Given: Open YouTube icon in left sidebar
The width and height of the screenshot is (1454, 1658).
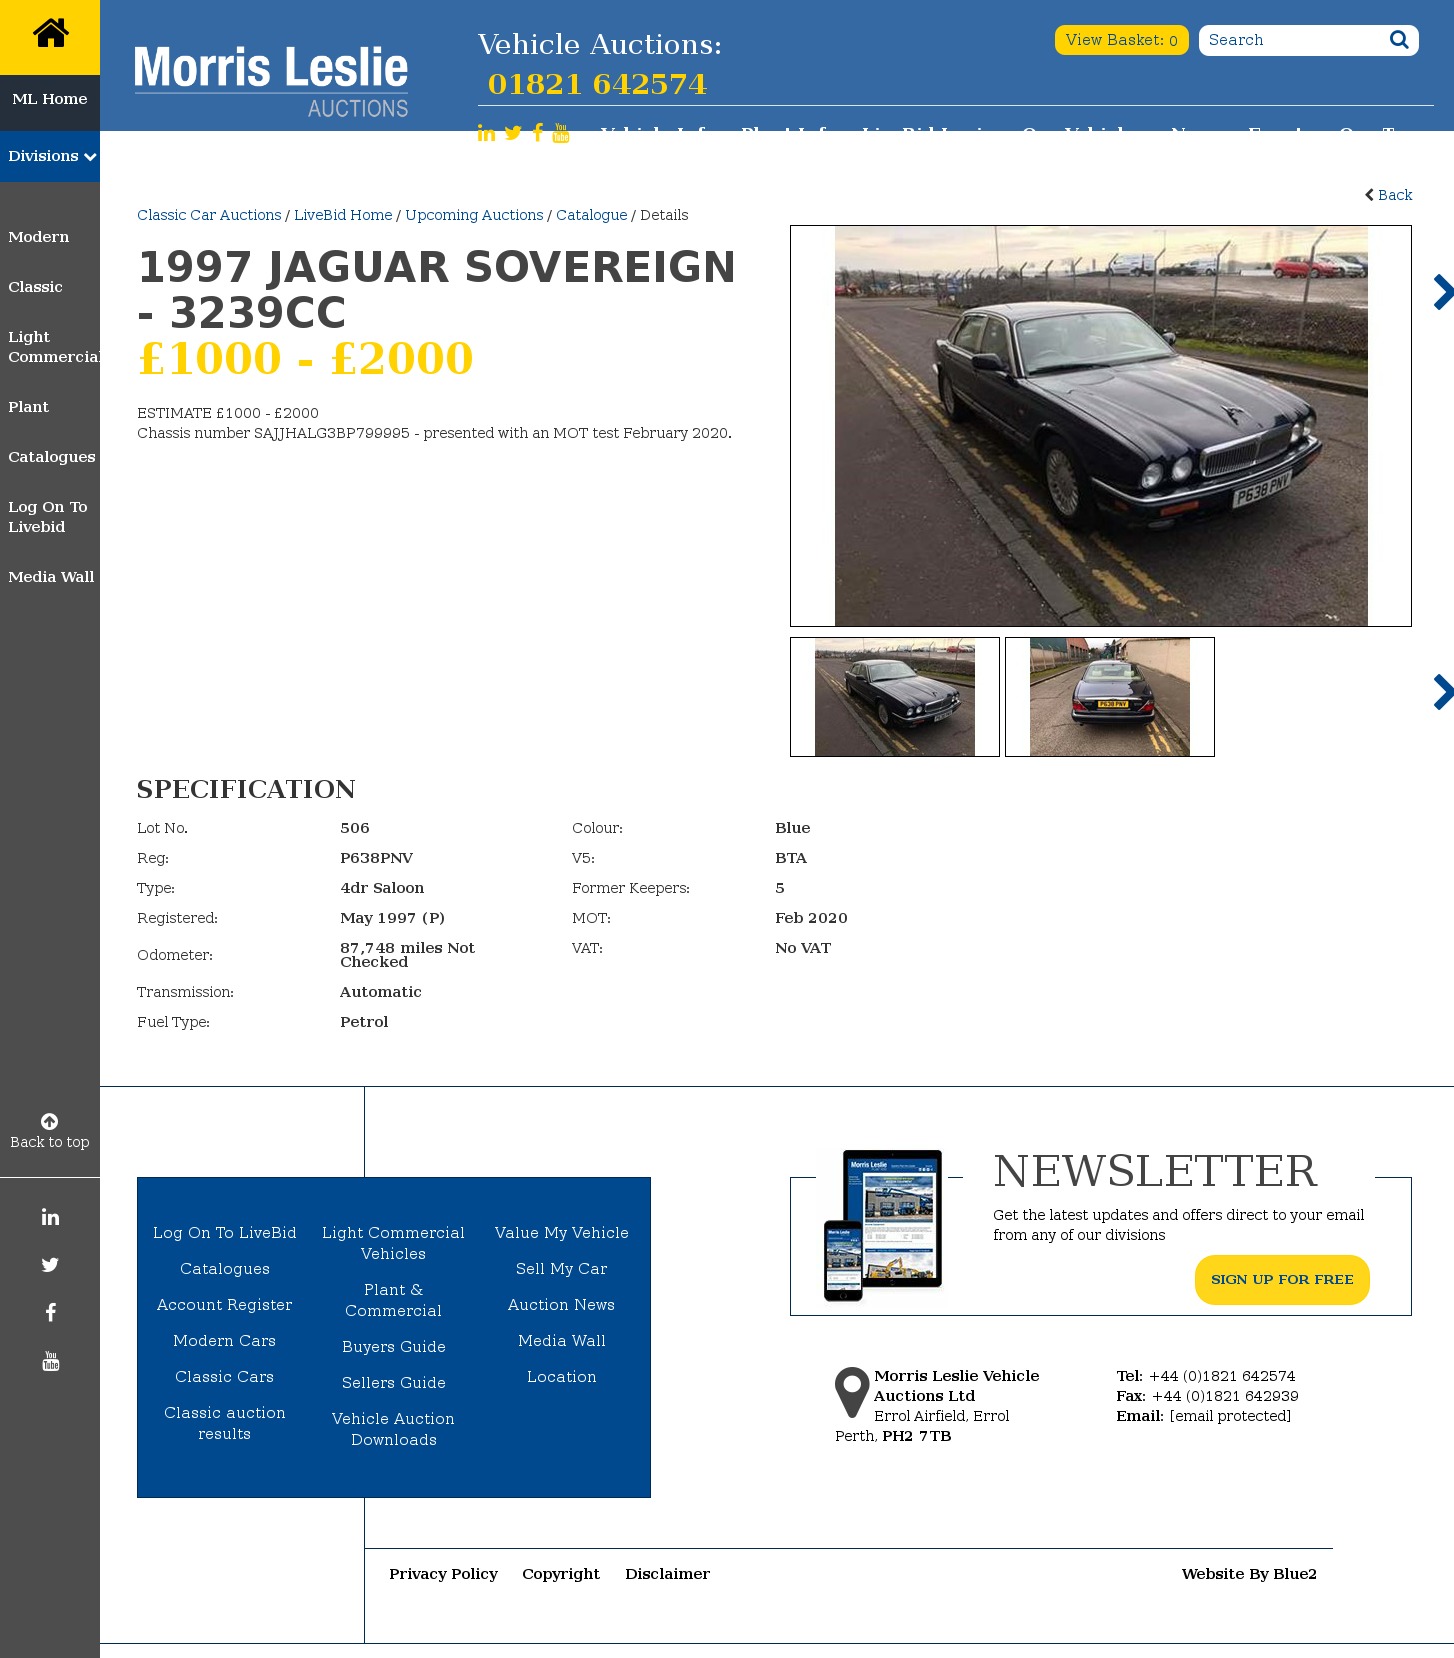Looking at the screenshot, I should tap(50, 1361).
